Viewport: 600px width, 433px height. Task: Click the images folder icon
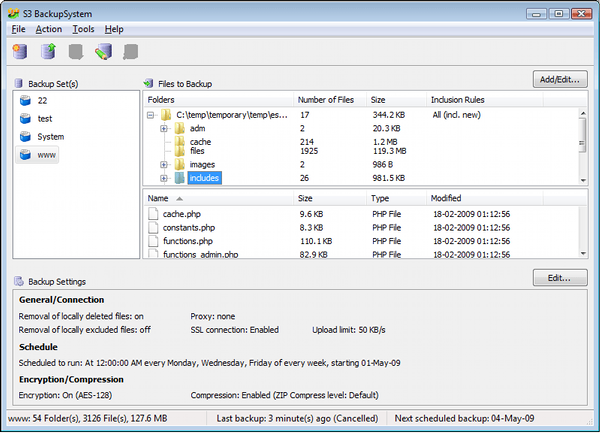[x=179, y=164]
